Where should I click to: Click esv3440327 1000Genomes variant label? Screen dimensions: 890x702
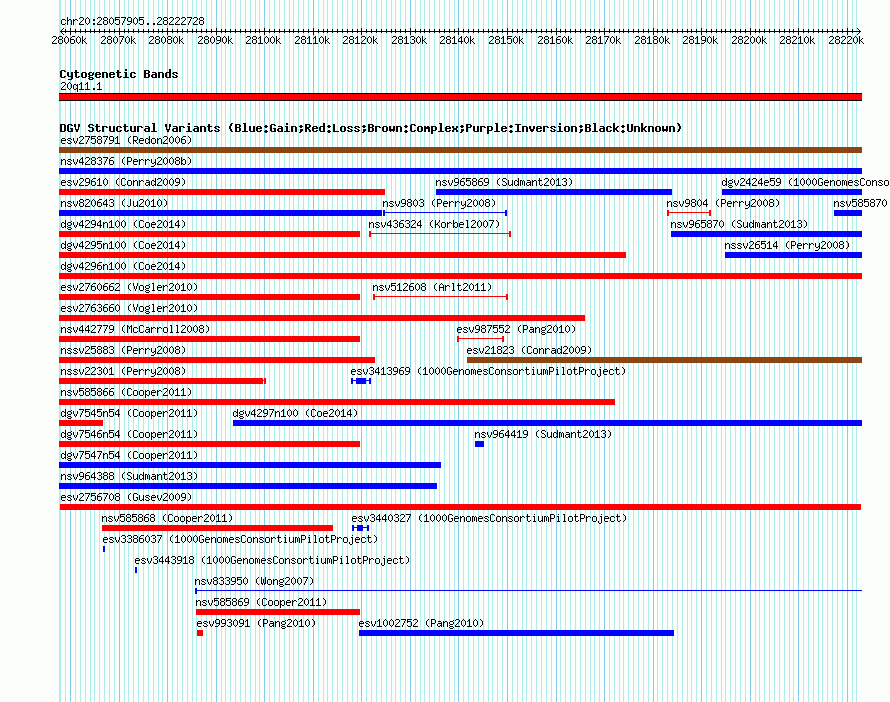(x=489, y=518)
